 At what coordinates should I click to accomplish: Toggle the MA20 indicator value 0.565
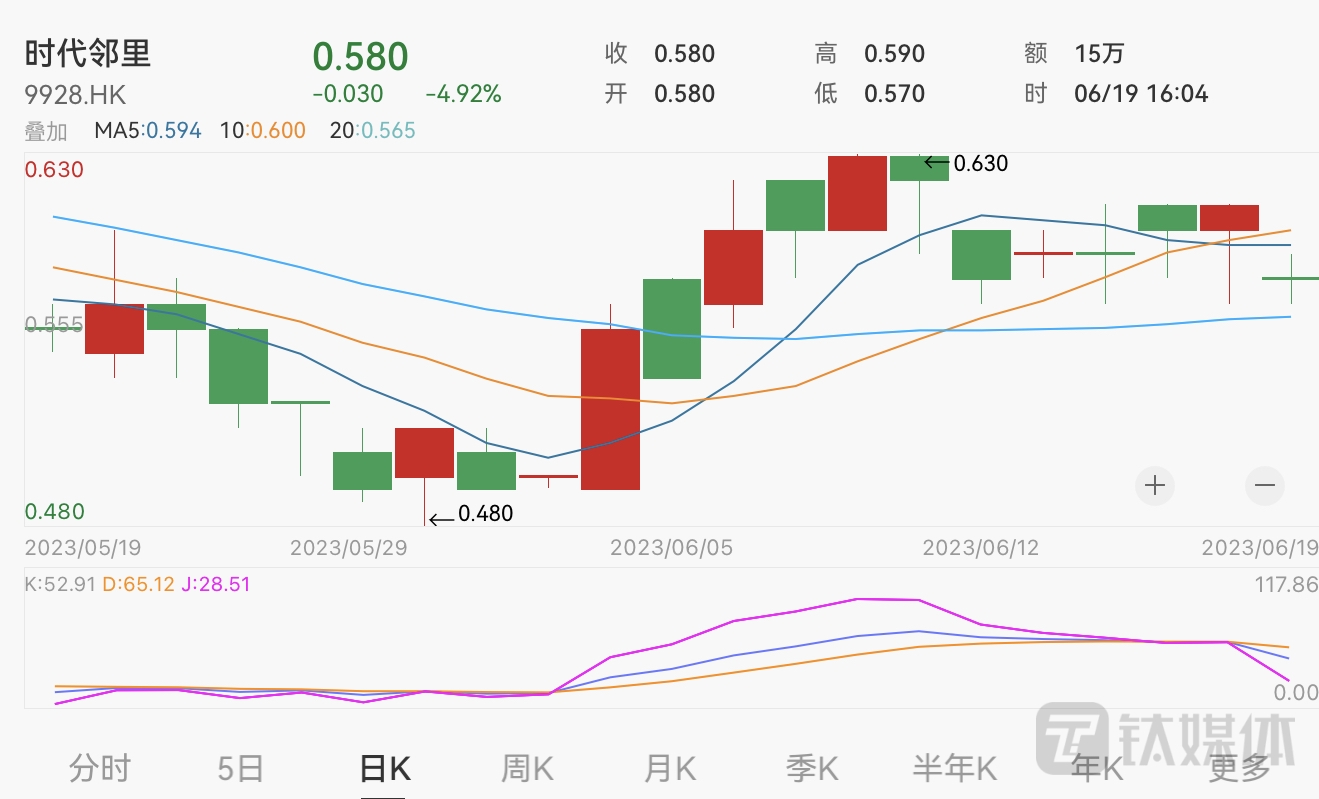click(372, 131)
